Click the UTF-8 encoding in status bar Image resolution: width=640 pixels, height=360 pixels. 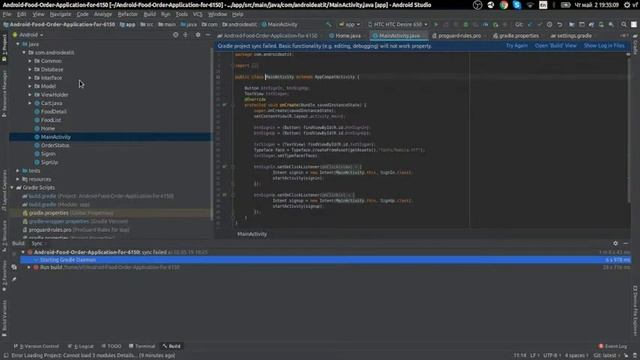[x=552, y=356]
